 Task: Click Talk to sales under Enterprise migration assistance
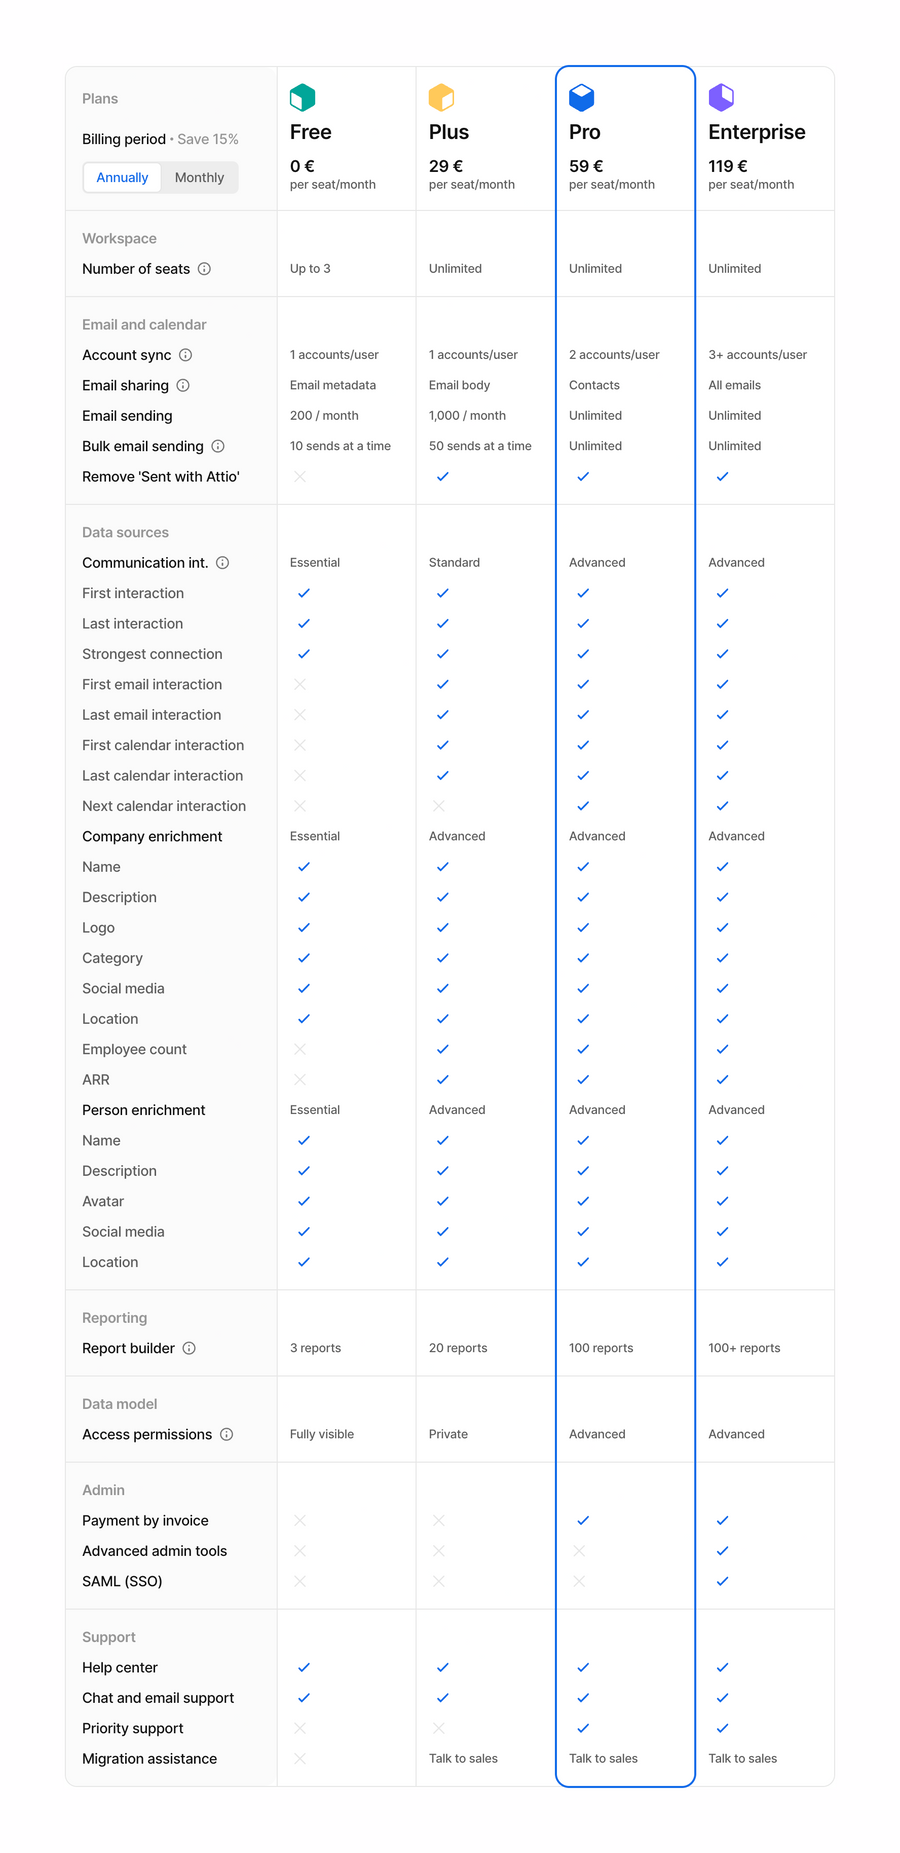click(742, 1758)
